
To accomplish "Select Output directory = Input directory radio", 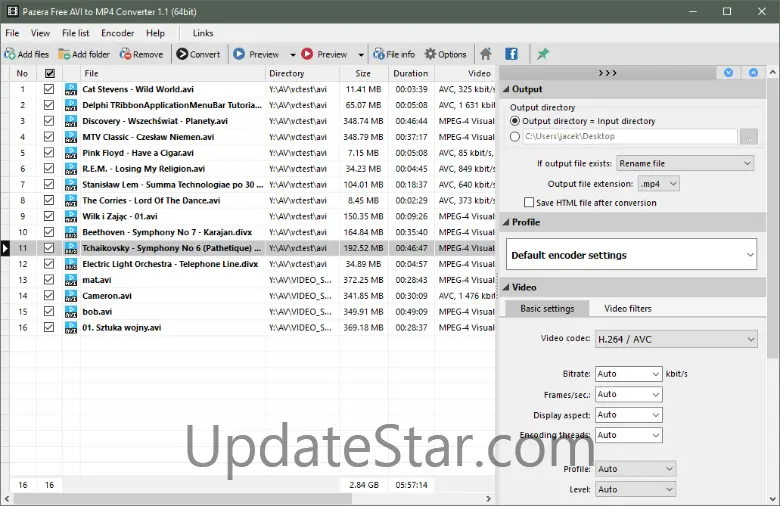I will click(x=515, y=121).
